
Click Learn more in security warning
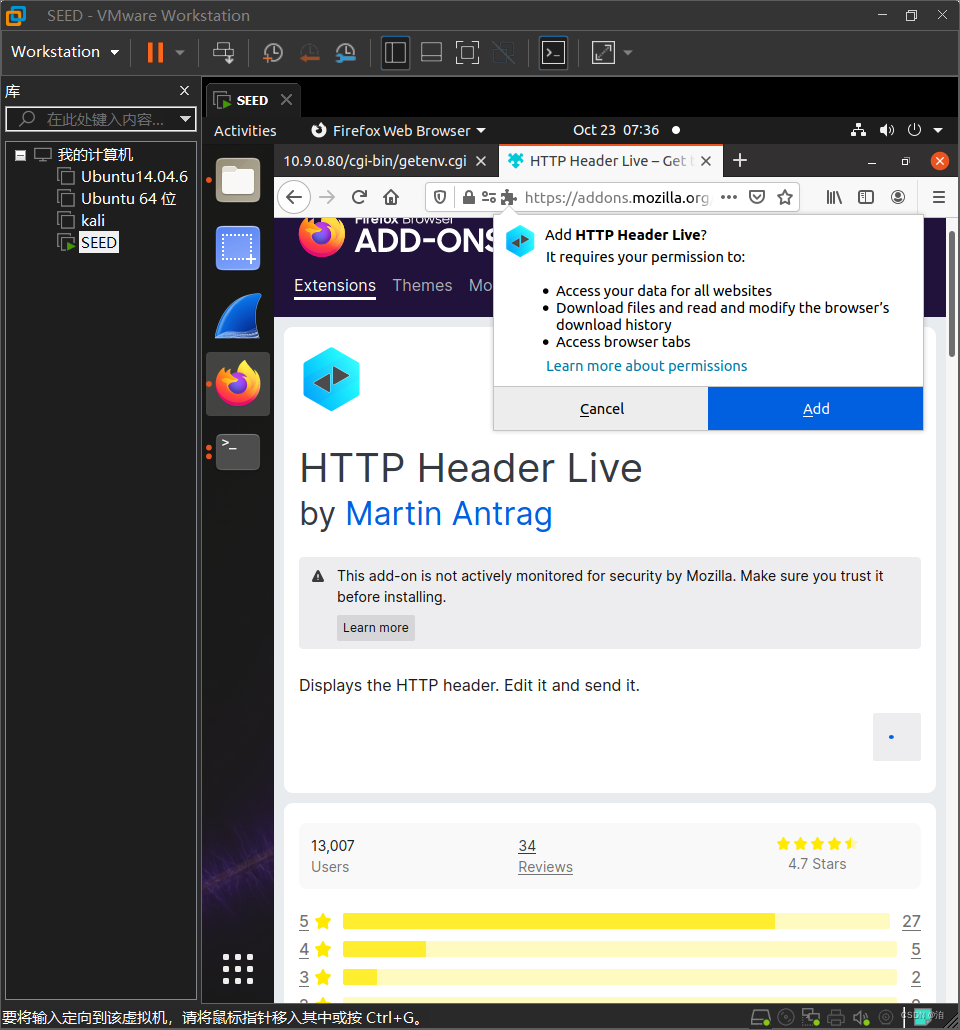pyautogui.click(x=376, y=627)
